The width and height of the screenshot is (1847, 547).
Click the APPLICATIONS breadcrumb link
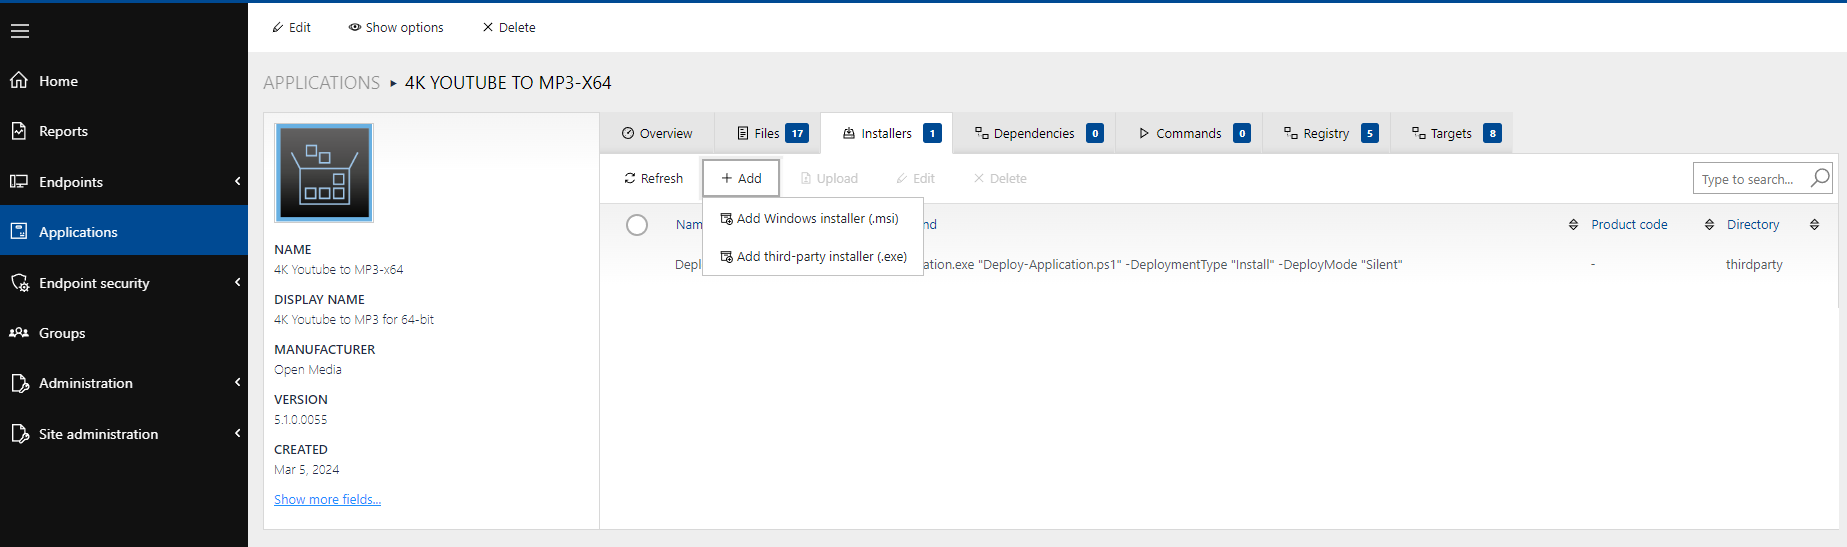[x=321, y=83]
